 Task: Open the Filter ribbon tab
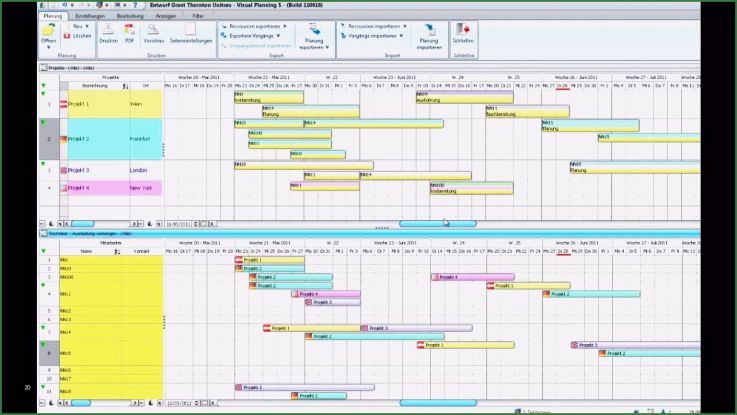click(198, 16)
